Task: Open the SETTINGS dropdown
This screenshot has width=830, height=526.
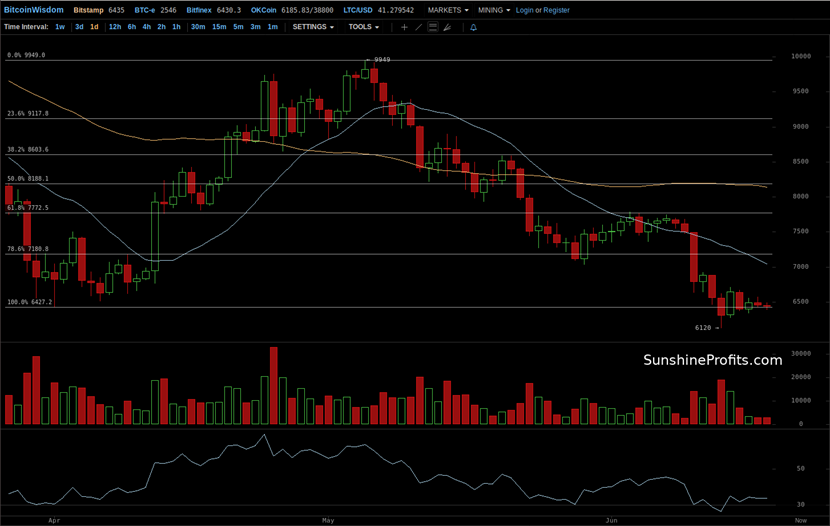Action: click(x=313, y=27)
